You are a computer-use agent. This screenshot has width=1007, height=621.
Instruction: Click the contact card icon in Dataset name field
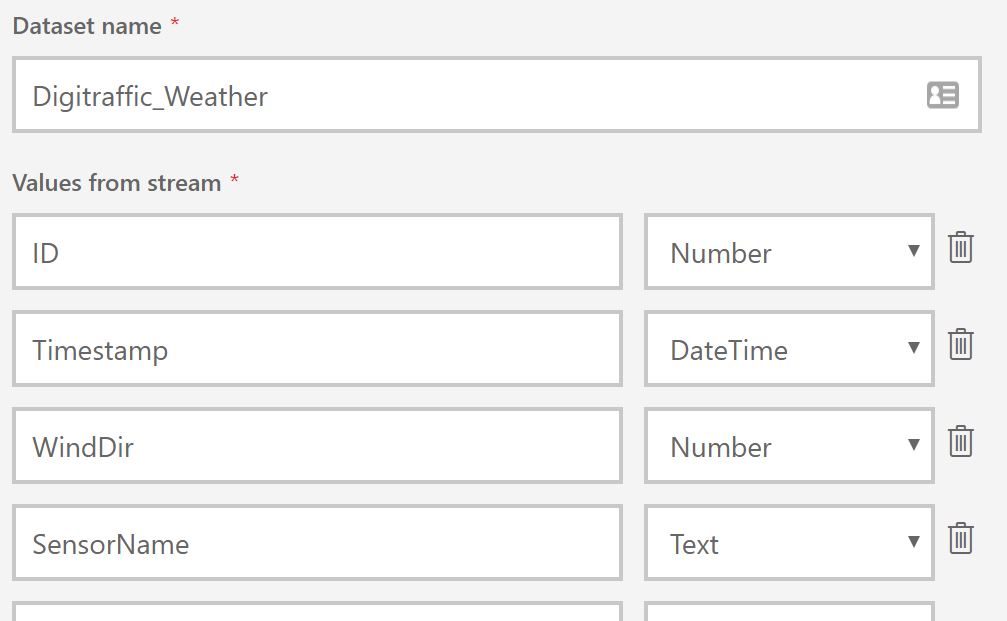click(x=942, y=95)
